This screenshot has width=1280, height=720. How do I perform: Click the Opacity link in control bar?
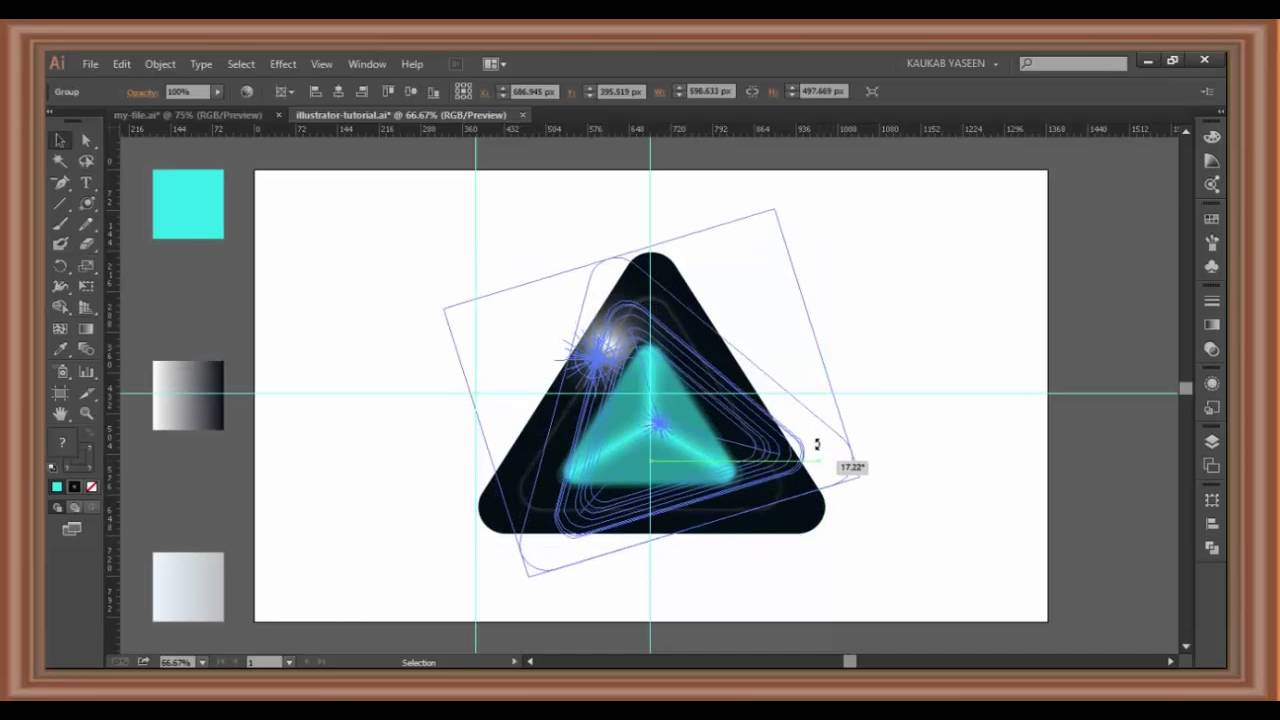point(142,92)
